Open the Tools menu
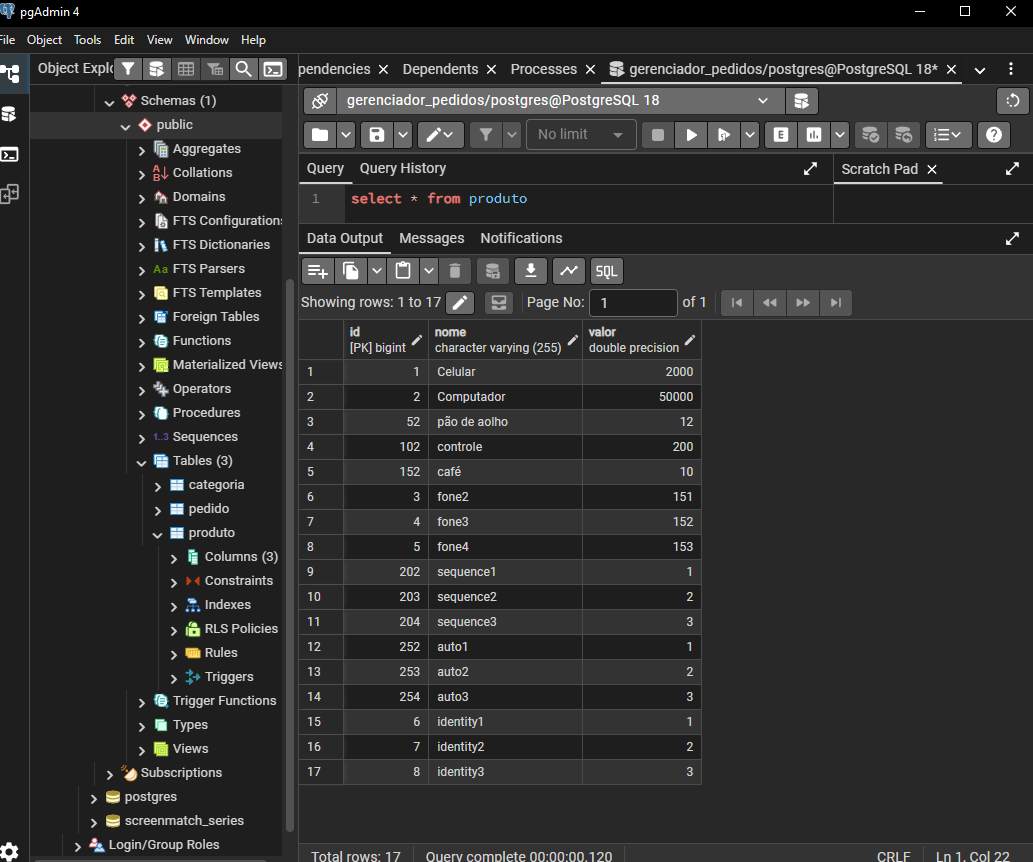The image size is (1033, 862). coord(87,40)
